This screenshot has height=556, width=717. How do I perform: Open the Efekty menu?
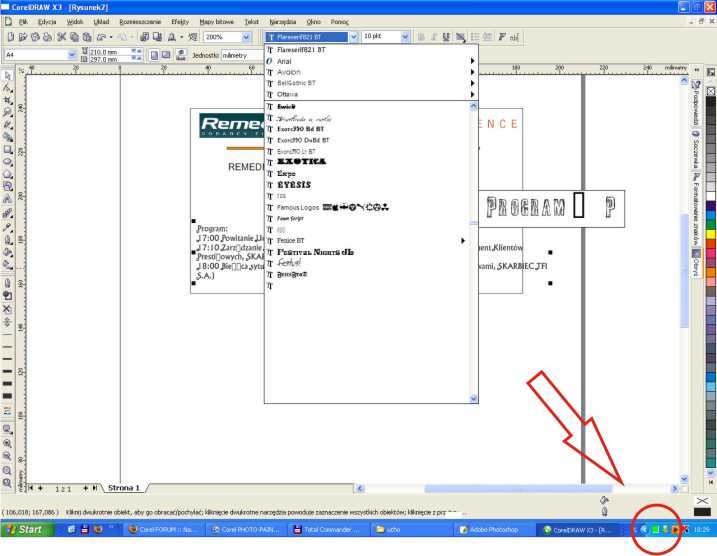coord(180,21)
